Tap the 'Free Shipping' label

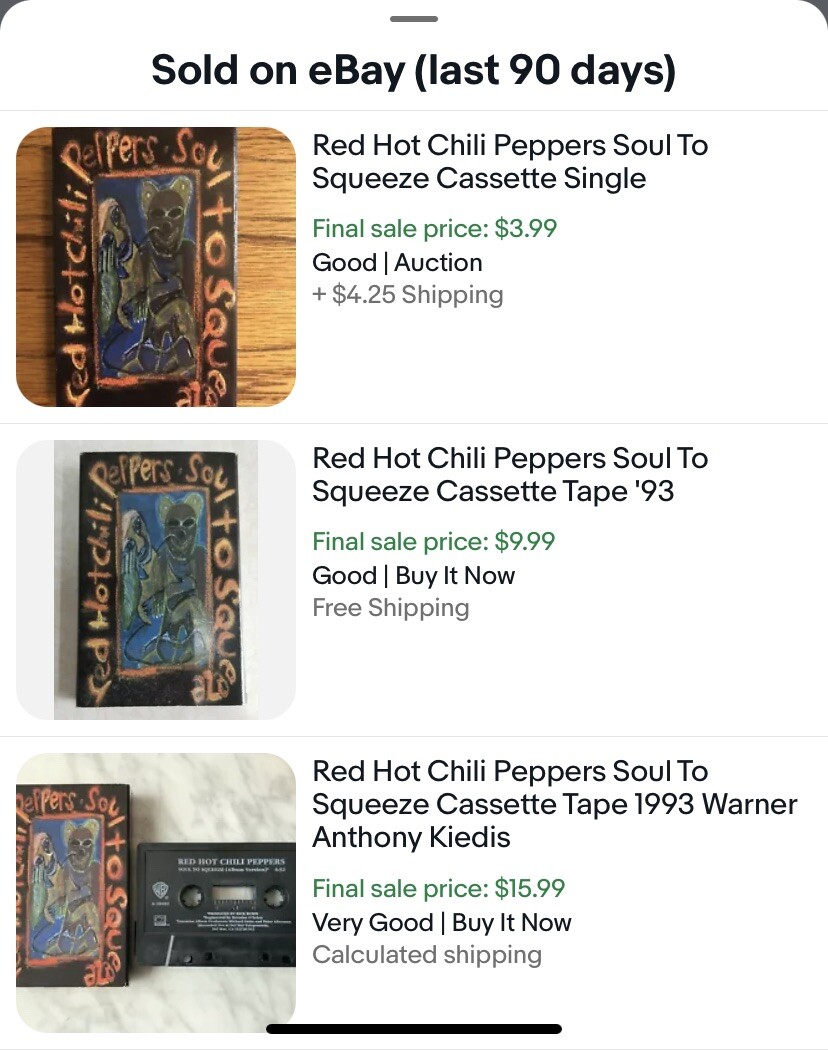pos(391,607)
